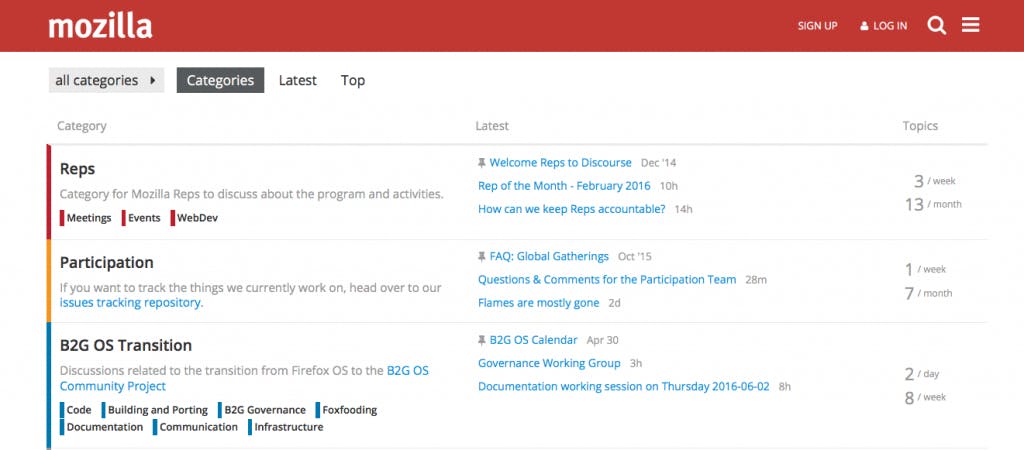The width and height of the screenshot is (1024, 450).
Task: Click pin icon beside B2G OS Calendar
Action: (x=482, y=339)
